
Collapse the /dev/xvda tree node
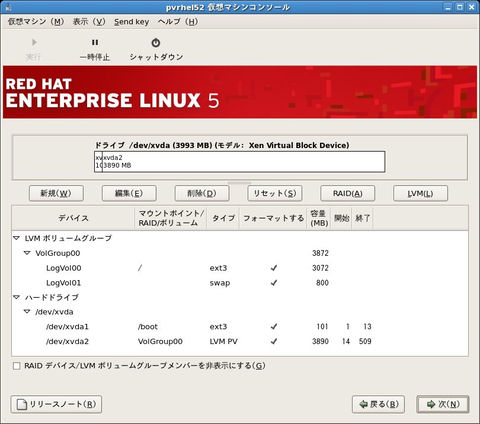click(27, 312)
